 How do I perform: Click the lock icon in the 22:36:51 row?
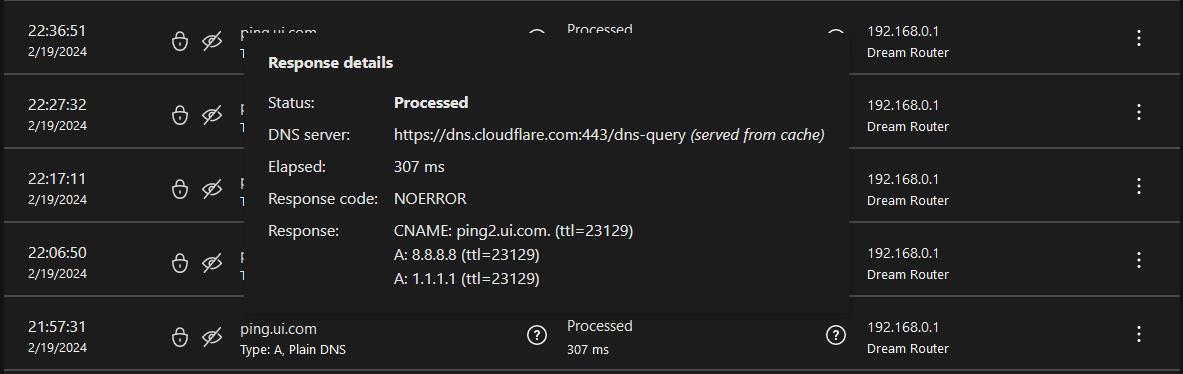(x=179, y=41)
